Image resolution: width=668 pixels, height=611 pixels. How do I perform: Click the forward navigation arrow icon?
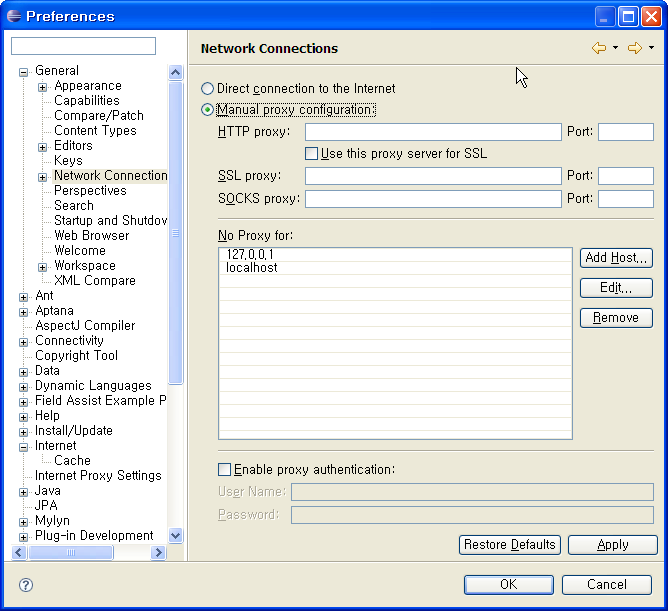click(x=634, y=48)
